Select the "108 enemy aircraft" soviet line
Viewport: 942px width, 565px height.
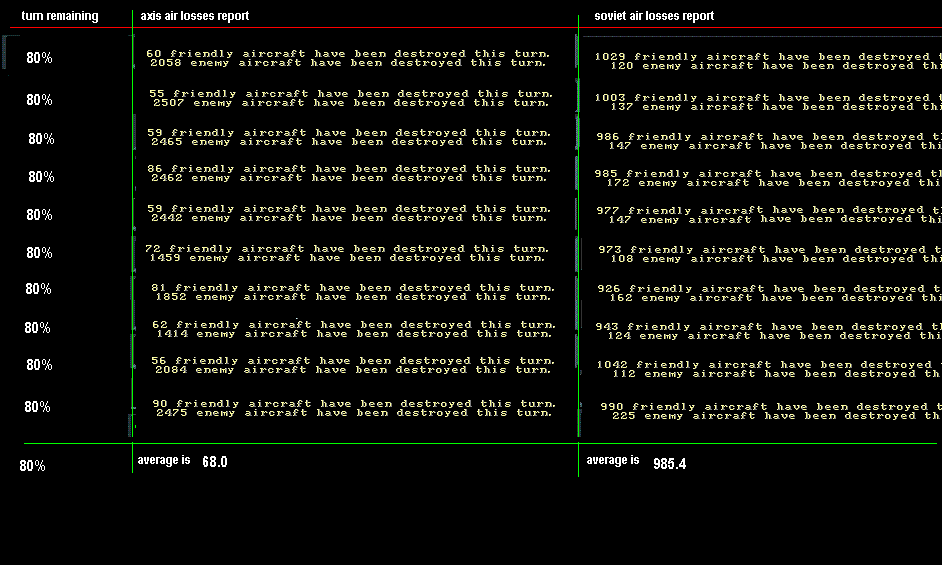click(x=776, y=259)
